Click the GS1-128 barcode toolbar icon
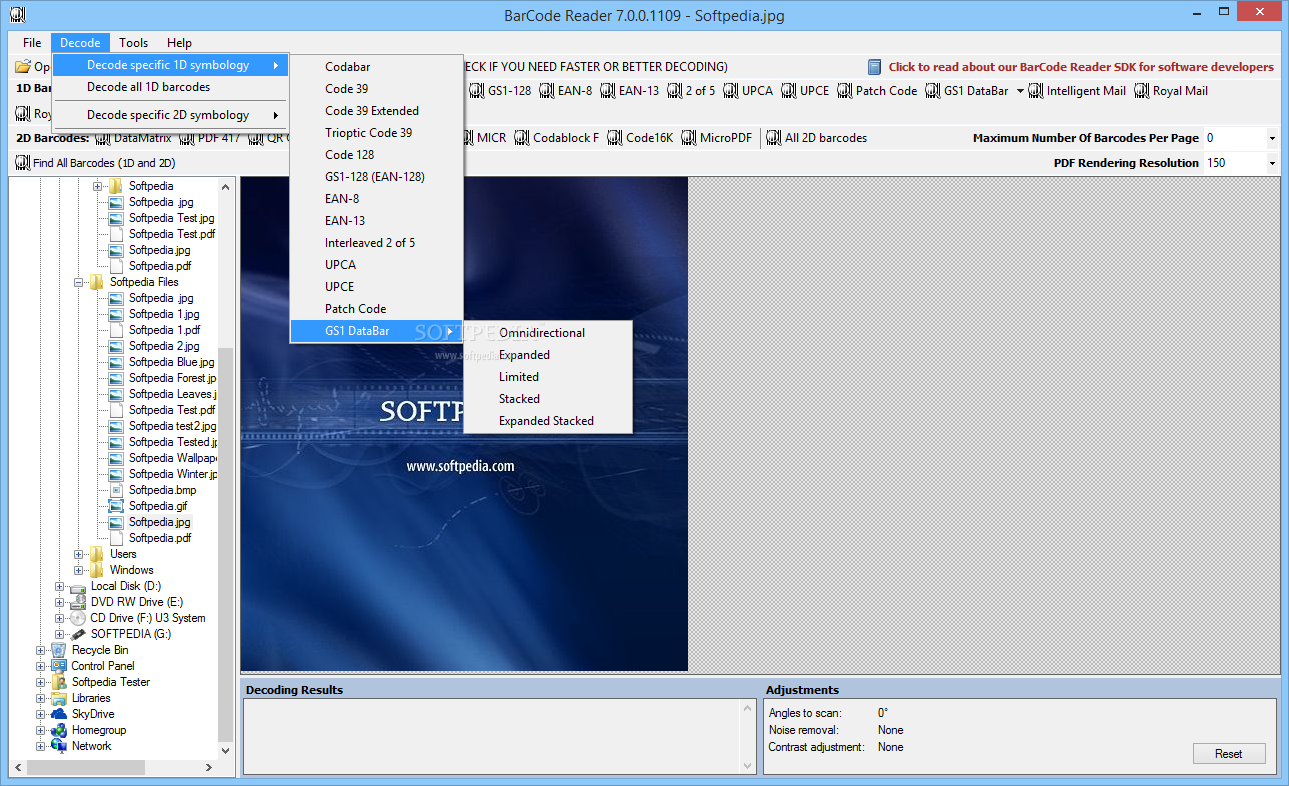Screen dimensions: 1289x786 coord(476,91)
